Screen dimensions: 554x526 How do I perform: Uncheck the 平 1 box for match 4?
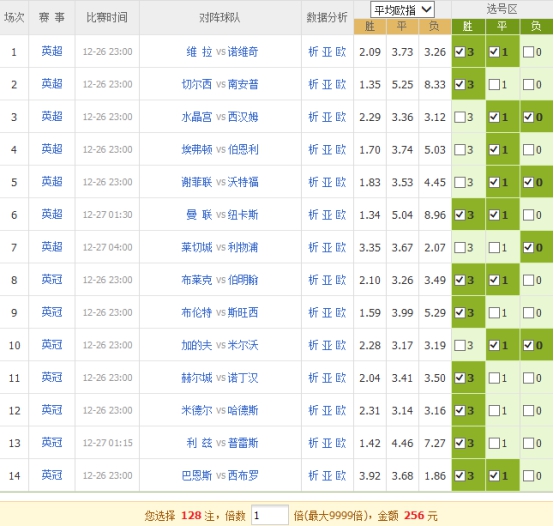[494, 150]
